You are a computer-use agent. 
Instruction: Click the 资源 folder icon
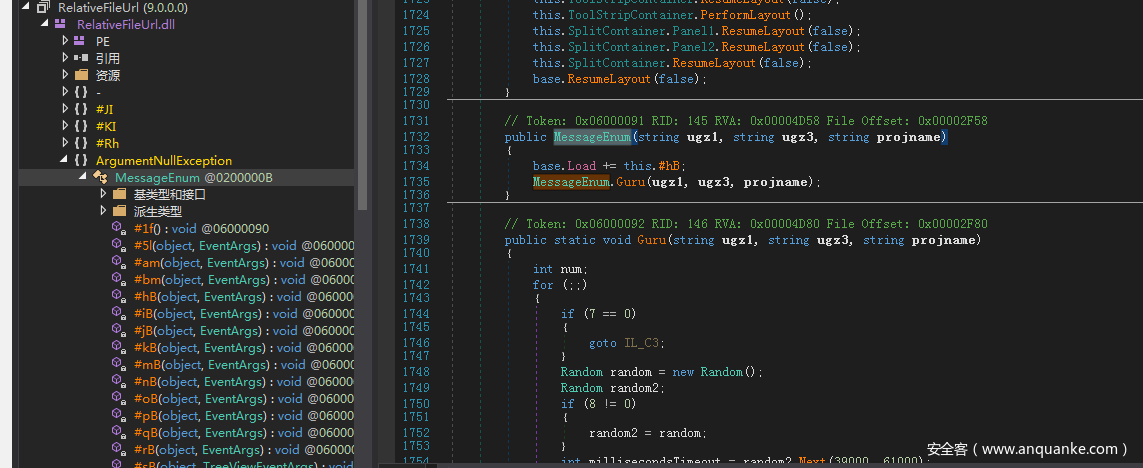click(81, 75)
